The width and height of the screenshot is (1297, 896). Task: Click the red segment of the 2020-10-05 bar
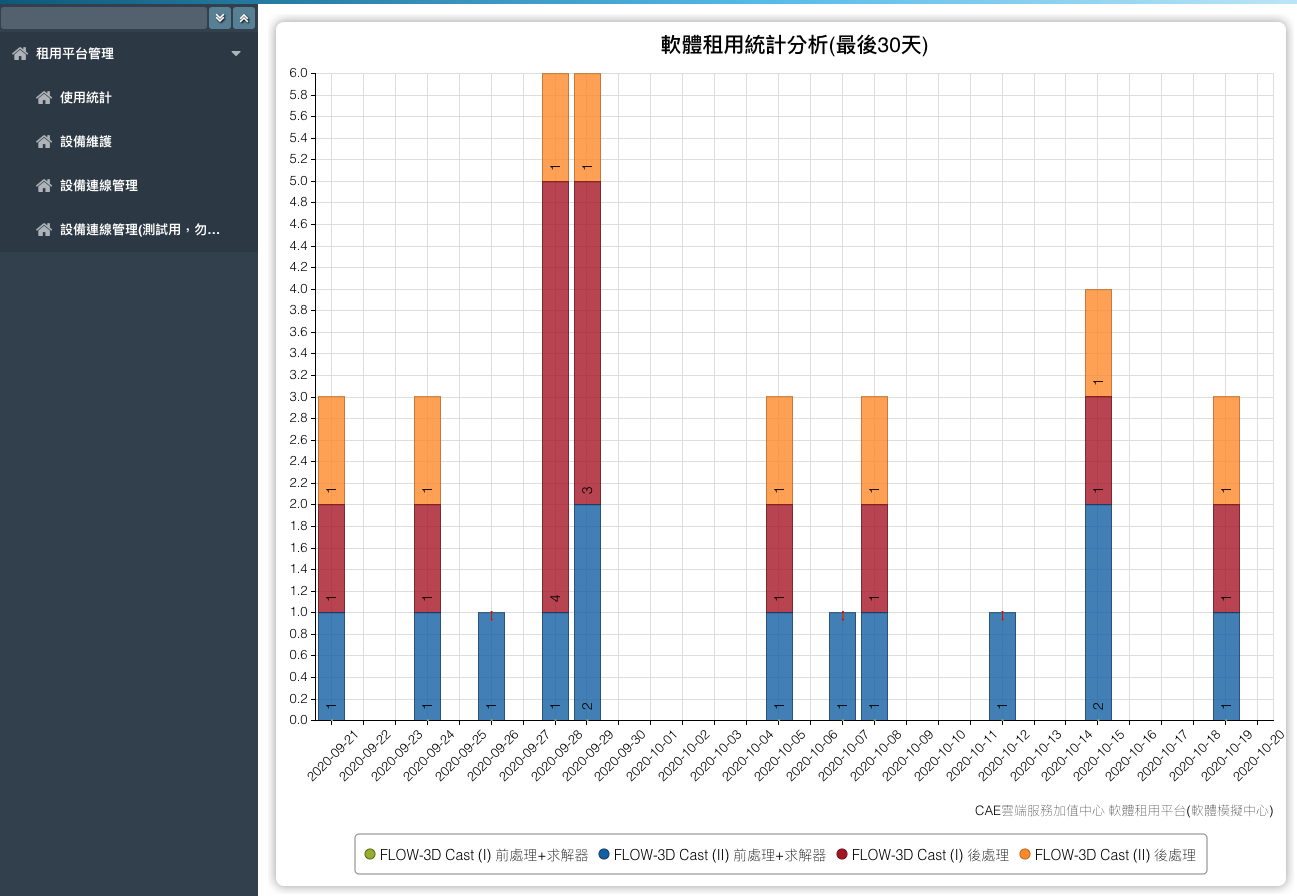pos(779,558)
